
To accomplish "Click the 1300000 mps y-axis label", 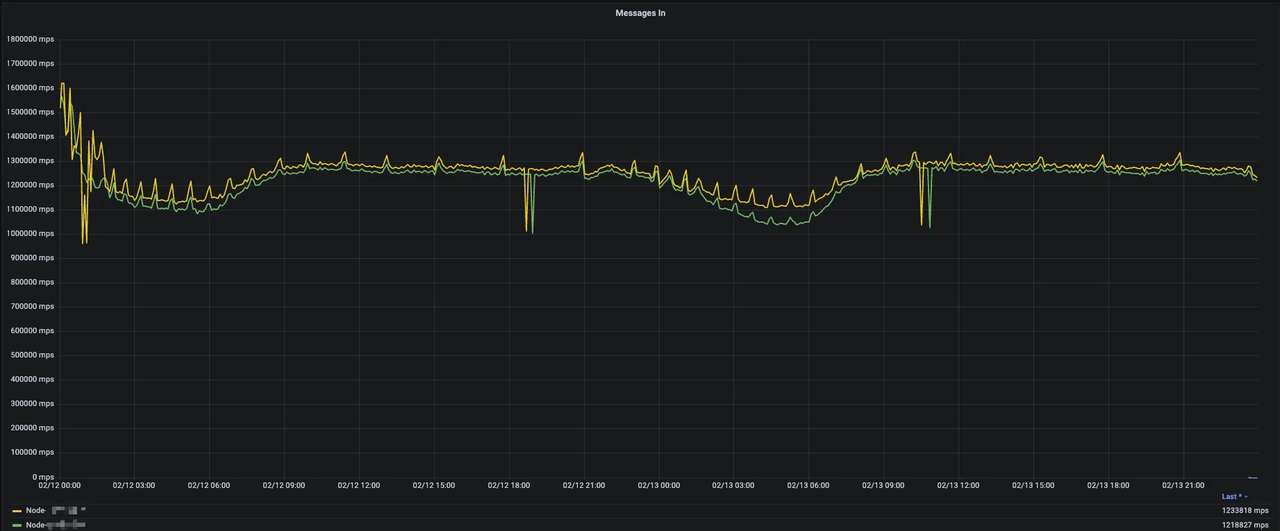I will [x=30, y=161].
